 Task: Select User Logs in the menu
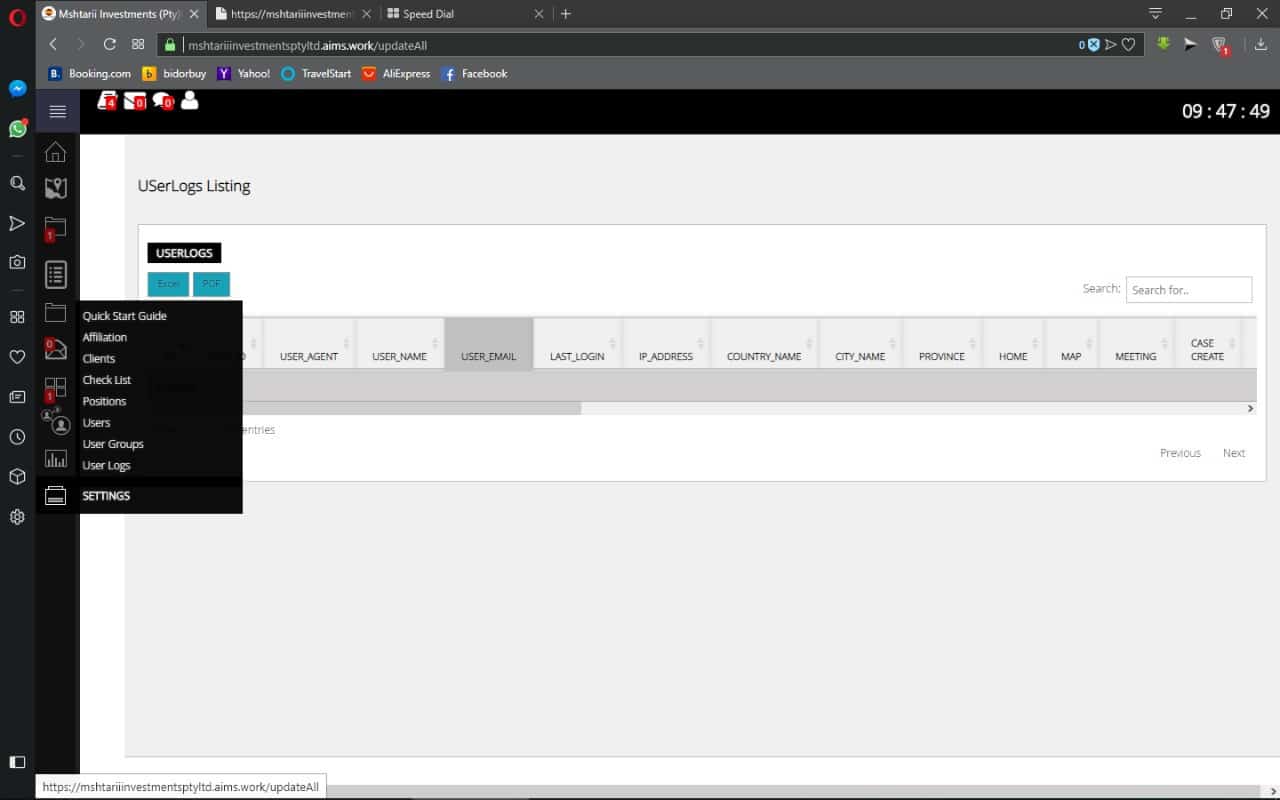tap(106, 465)
